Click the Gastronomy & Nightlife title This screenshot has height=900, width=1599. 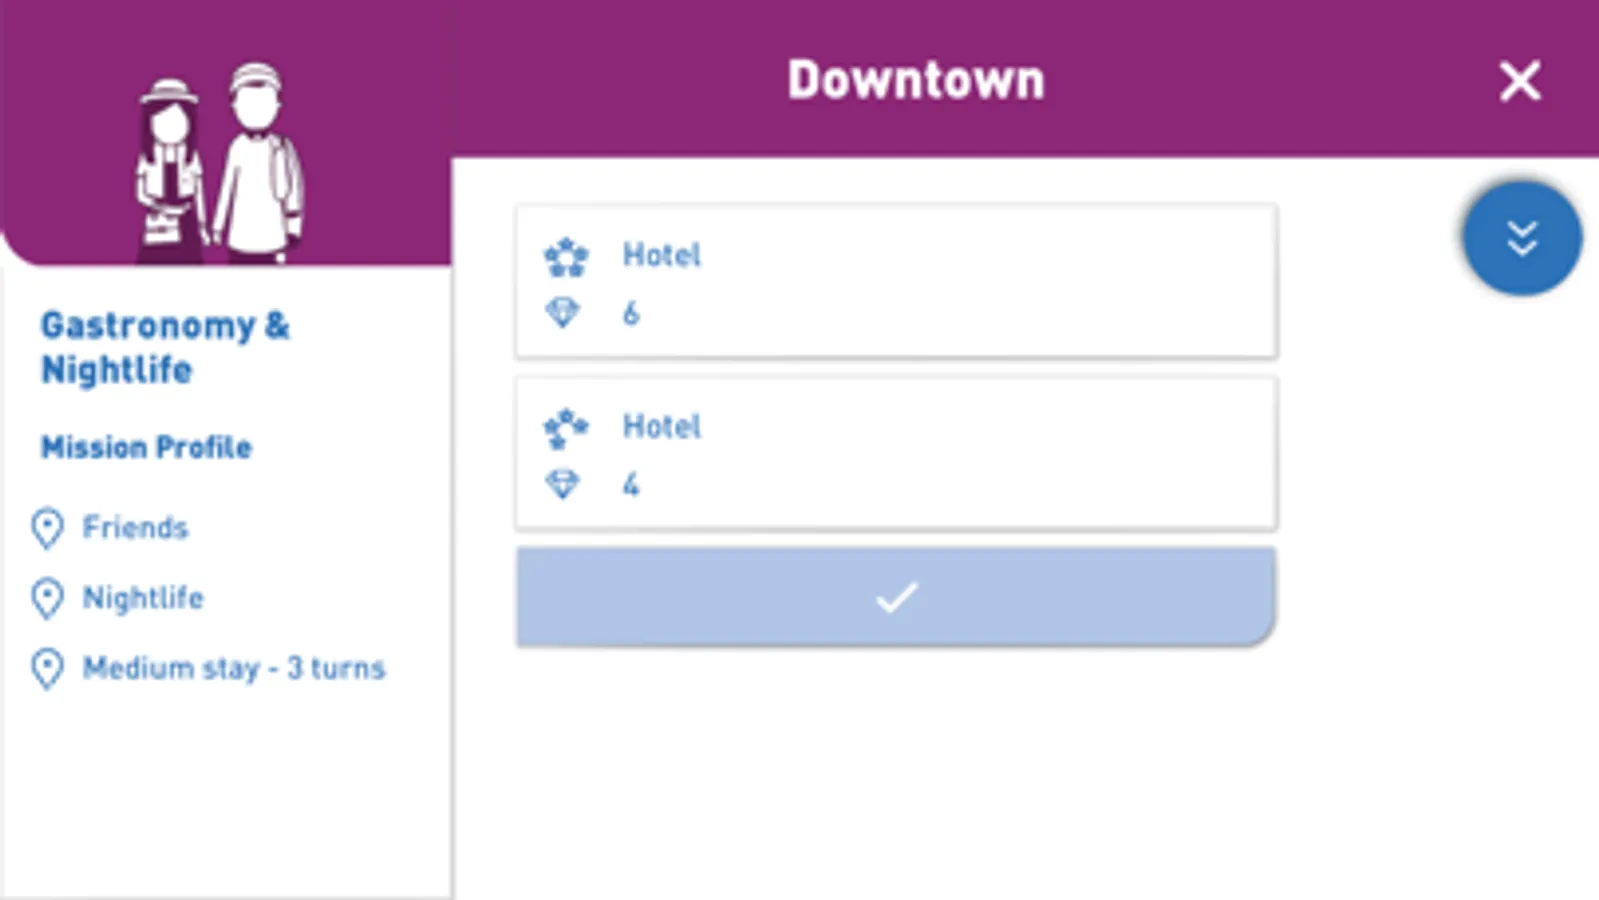click(x=165, y=347)
